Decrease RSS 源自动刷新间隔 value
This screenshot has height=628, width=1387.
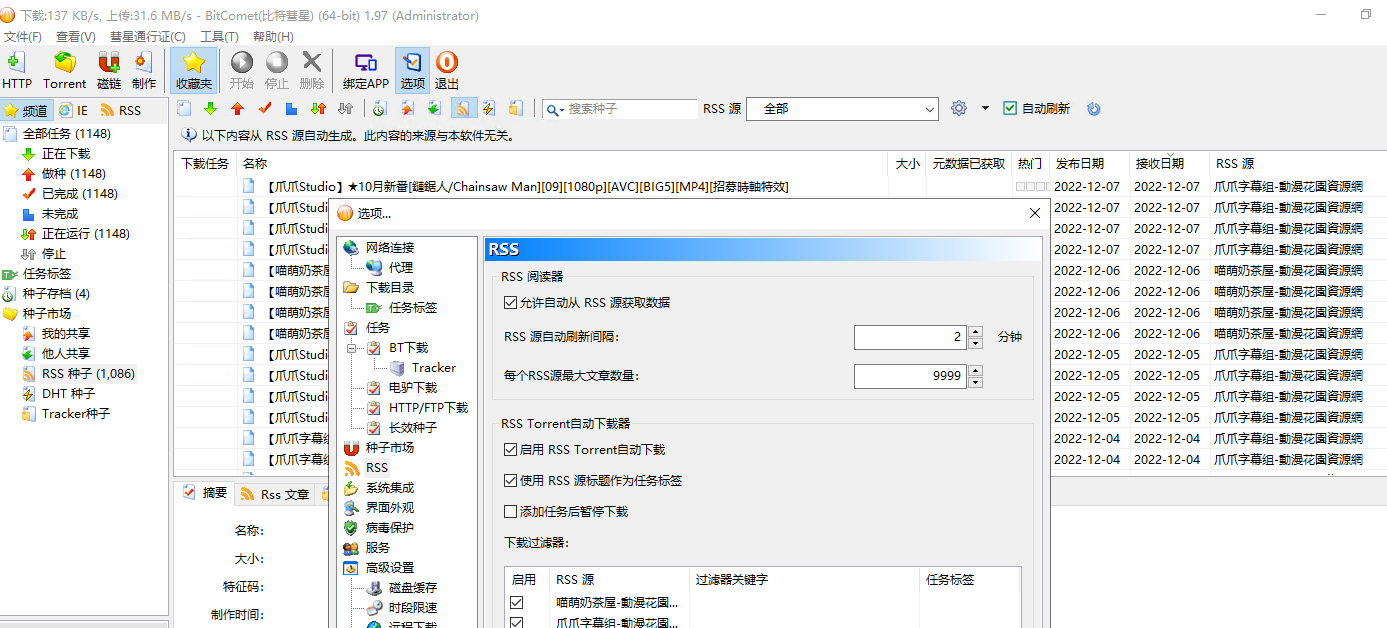[976, 343]
